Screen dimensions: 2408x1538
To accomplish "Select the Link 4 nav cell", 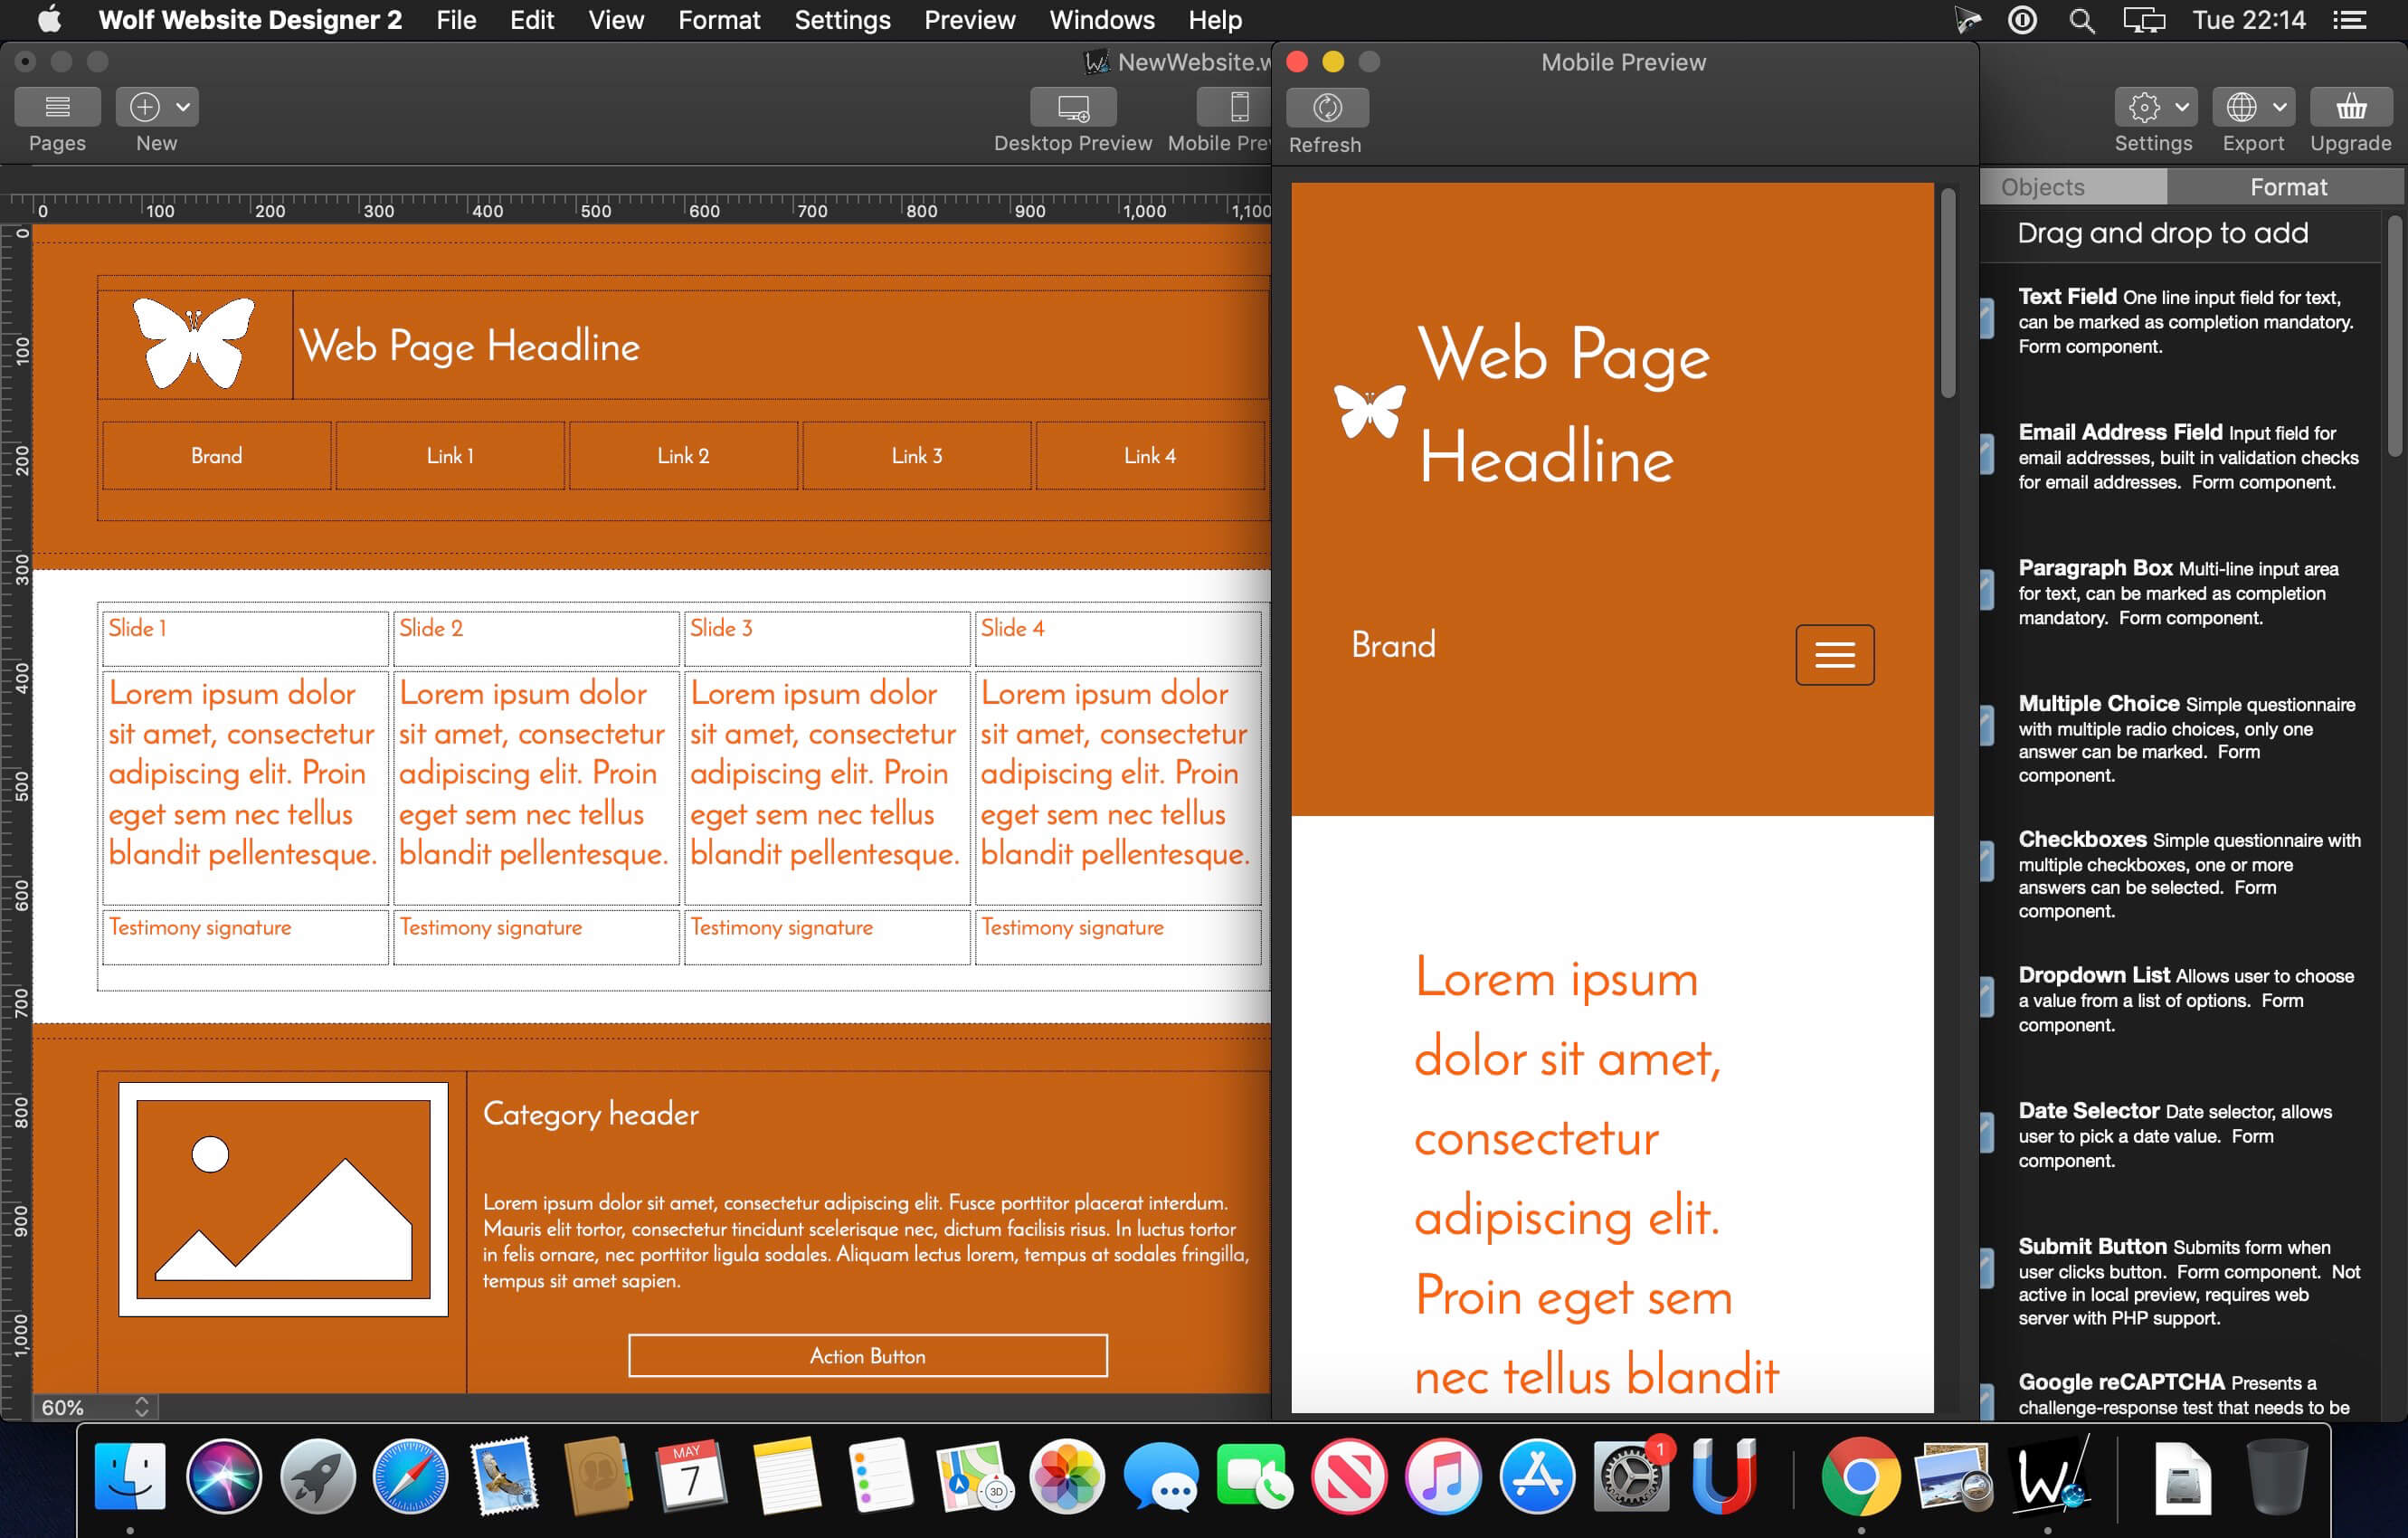I will pos(1150,456).
